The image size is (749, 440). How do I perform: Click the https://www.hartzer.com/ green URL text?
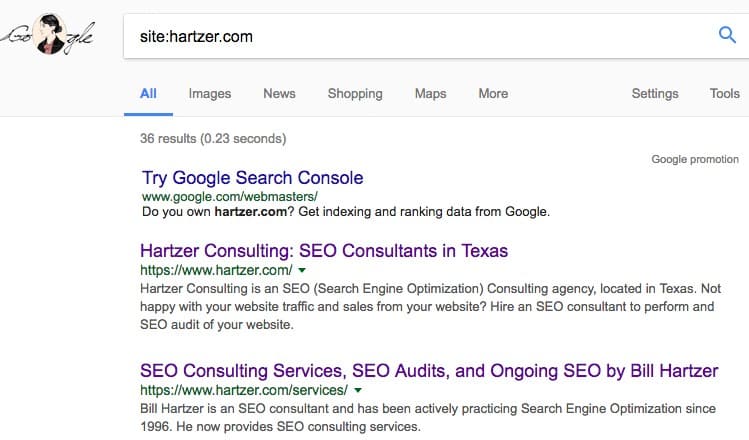(216, 270)
